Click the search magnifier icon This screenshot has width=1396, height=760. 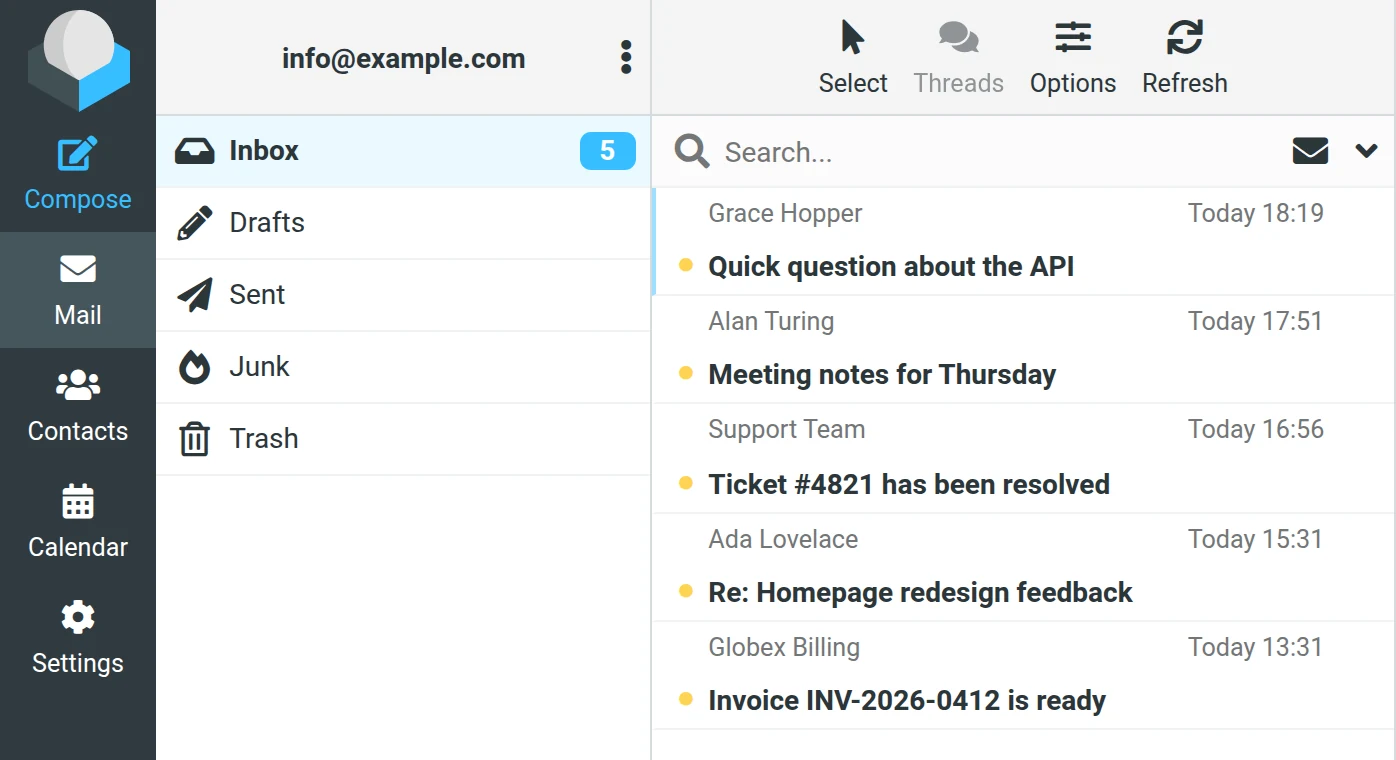(x=692, y=152)
